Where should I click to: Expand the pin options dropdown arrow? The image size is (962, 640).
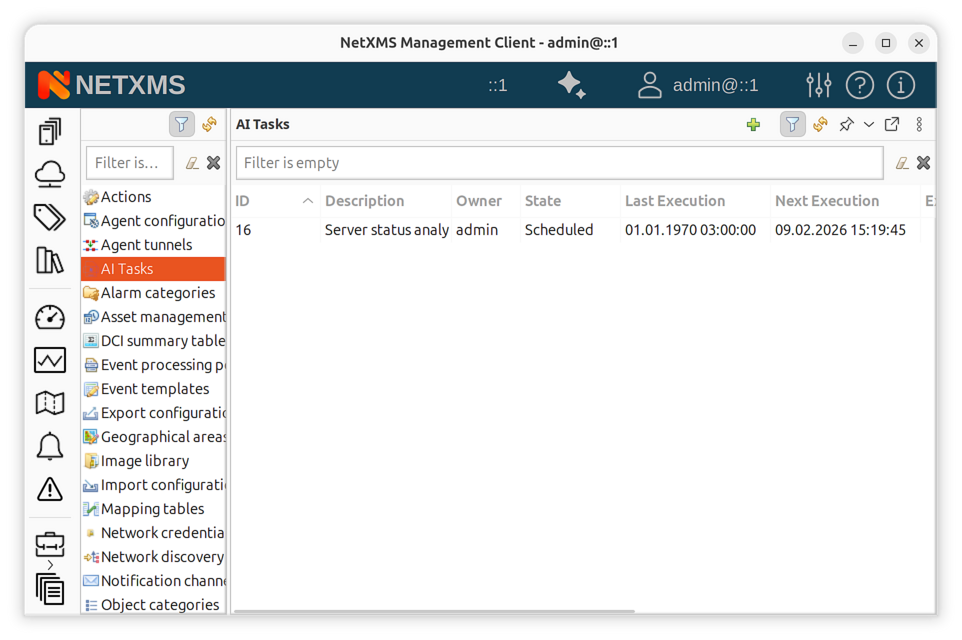coord(868,125)
